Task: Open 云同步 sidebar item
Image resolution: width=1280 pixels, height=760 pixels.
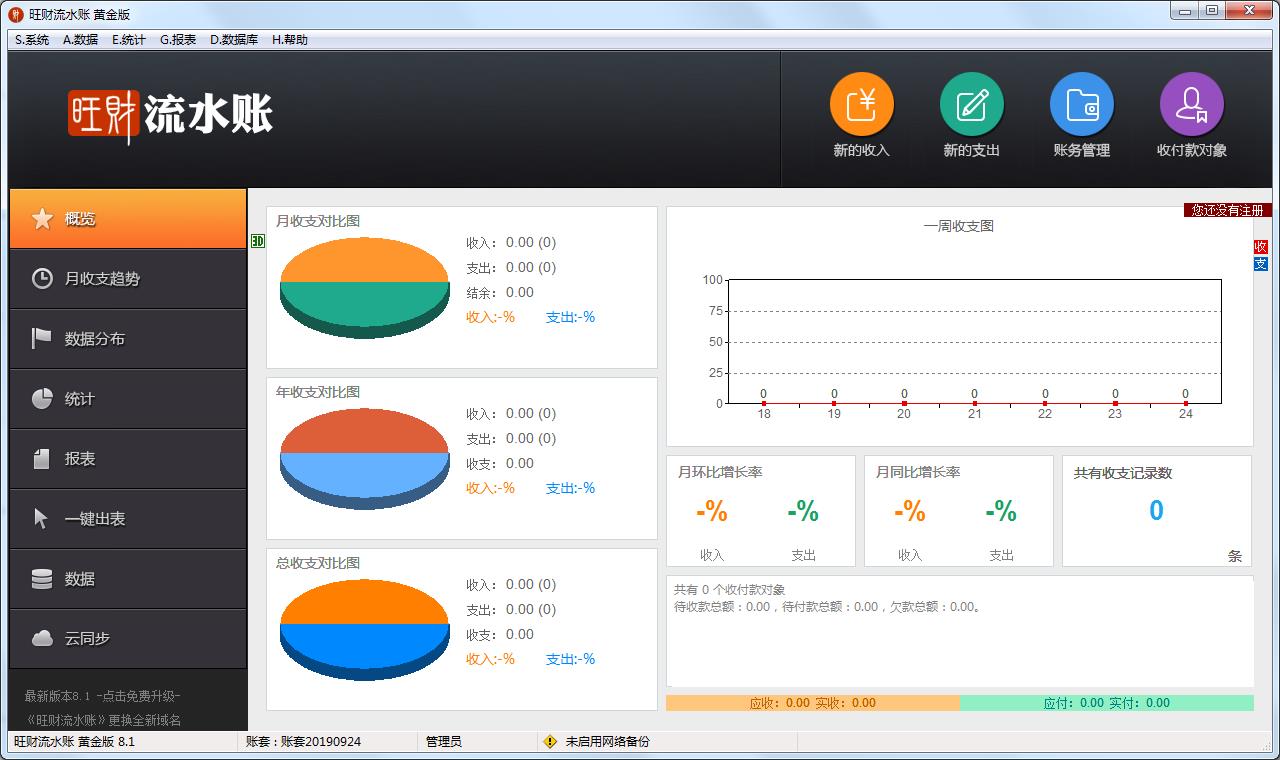Action: tap(128, 639)
